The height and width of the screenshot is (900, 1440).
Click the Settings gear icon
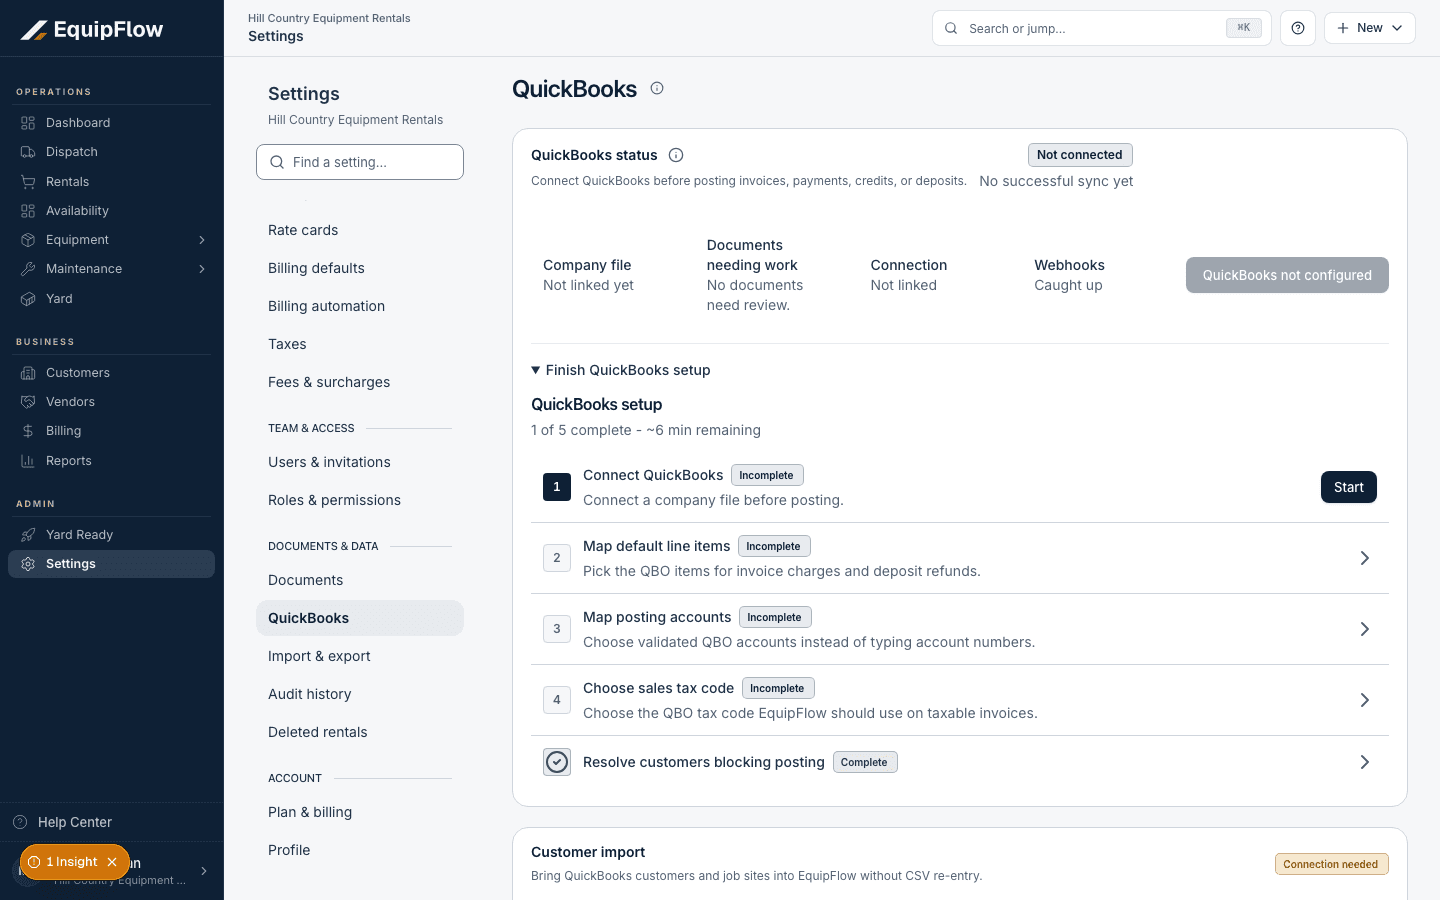click(28, 564)
